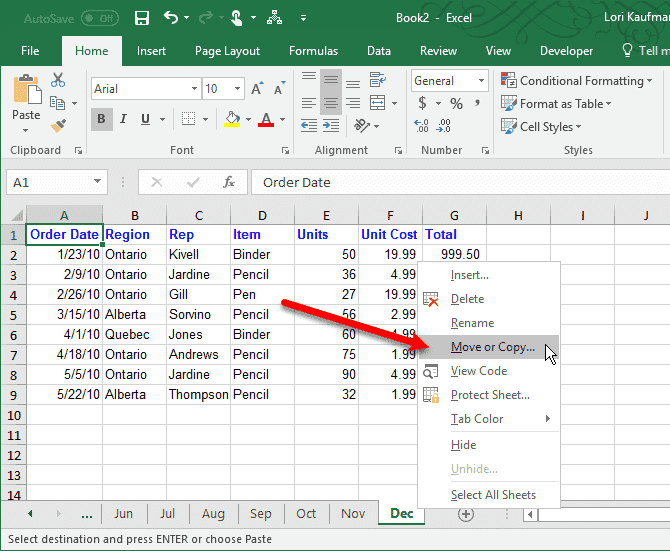Open the Cell Styles dropdown
Image resolution: width=670 pixels, height=551 pixels.
[549, 127]
